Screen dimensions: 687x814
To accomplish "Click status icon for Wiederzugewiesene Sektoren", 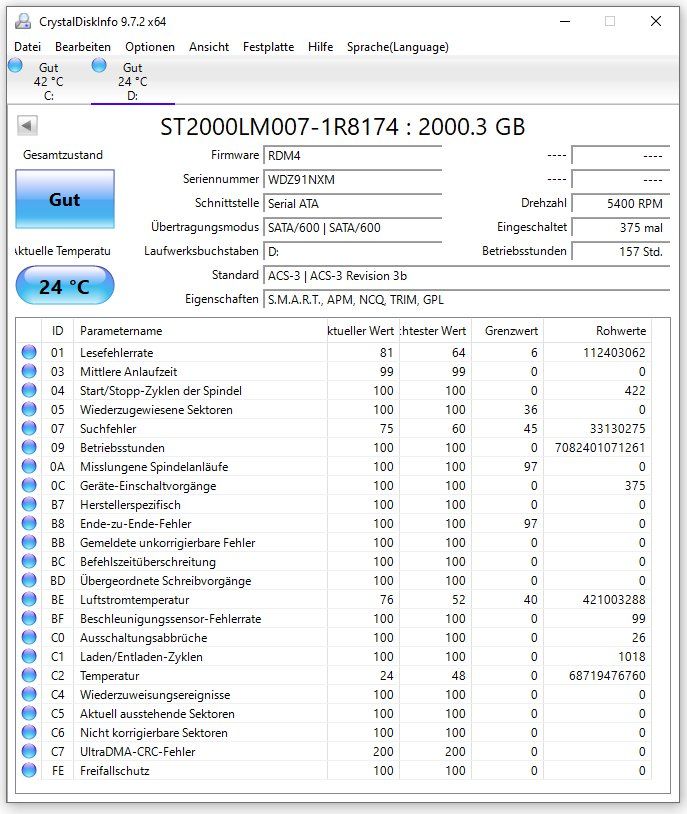I will (29, 409).
